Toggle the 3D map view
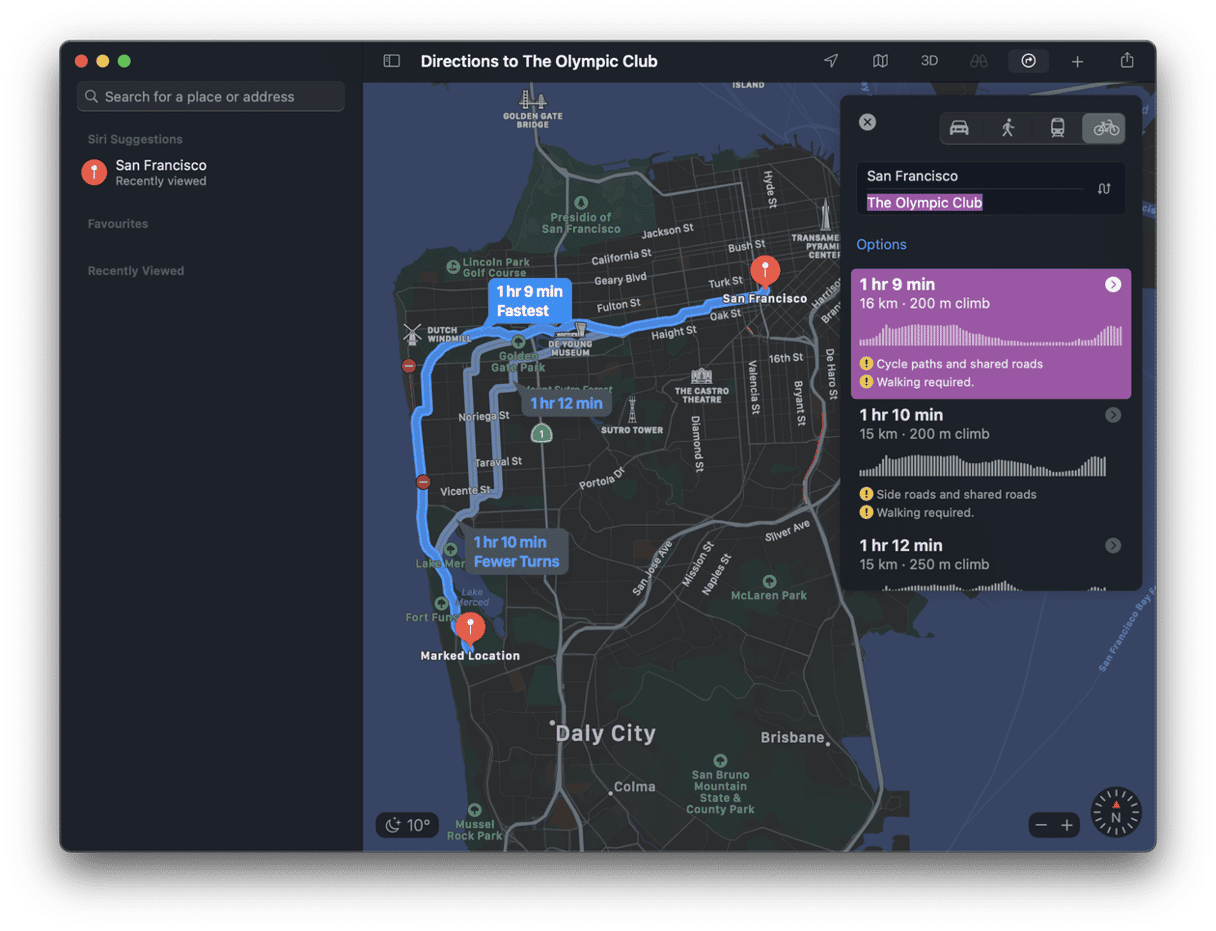The height and width of the screenshot is (931, 1216). [x=929, y=61]
